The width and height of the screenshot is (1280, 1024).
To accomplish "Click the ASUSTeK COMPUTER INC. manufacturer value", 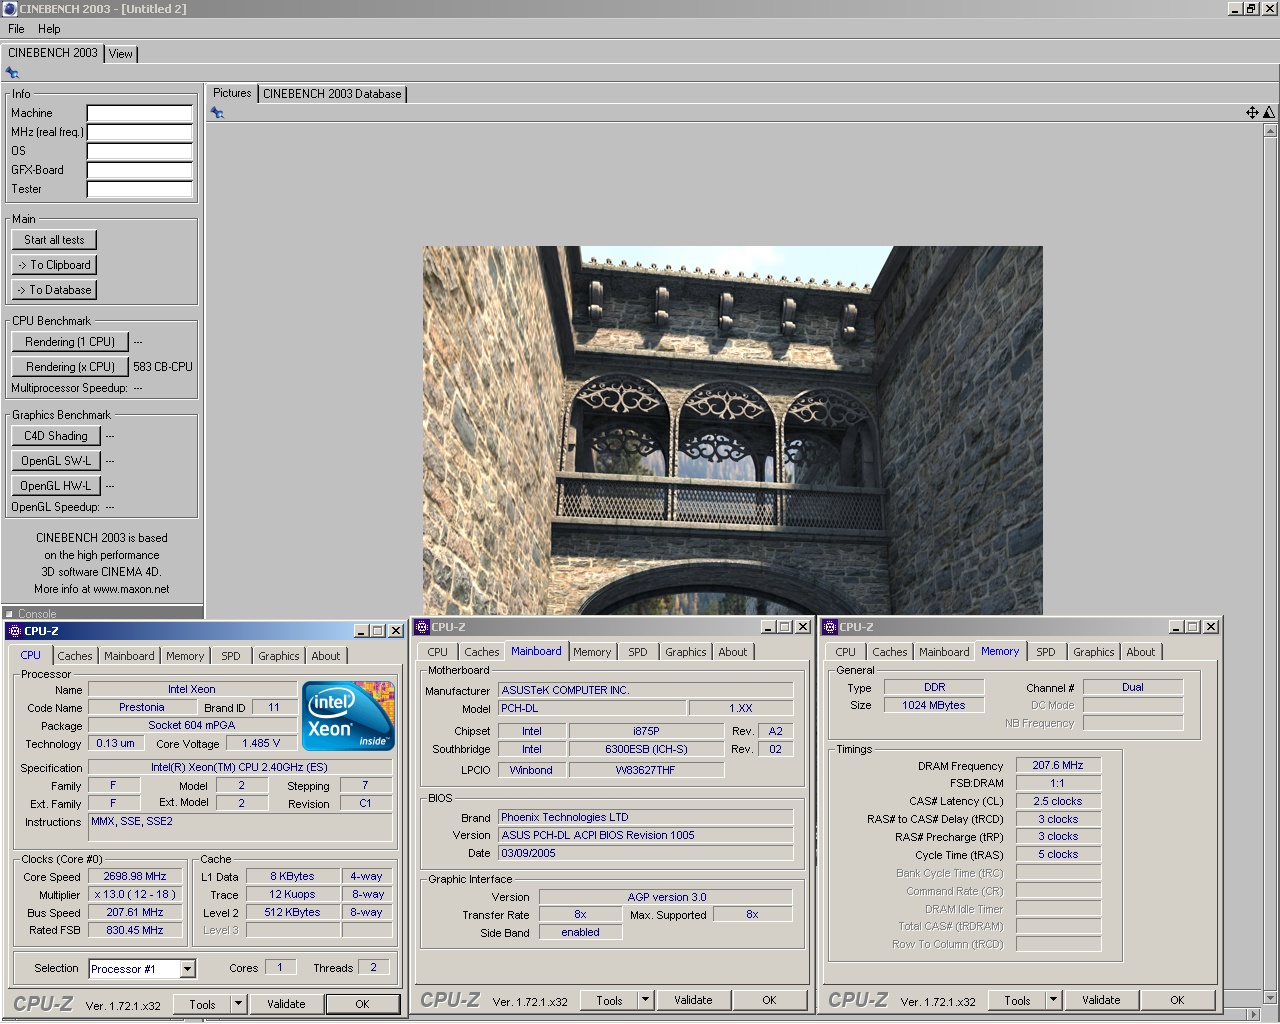I will (x=645, y=690).
